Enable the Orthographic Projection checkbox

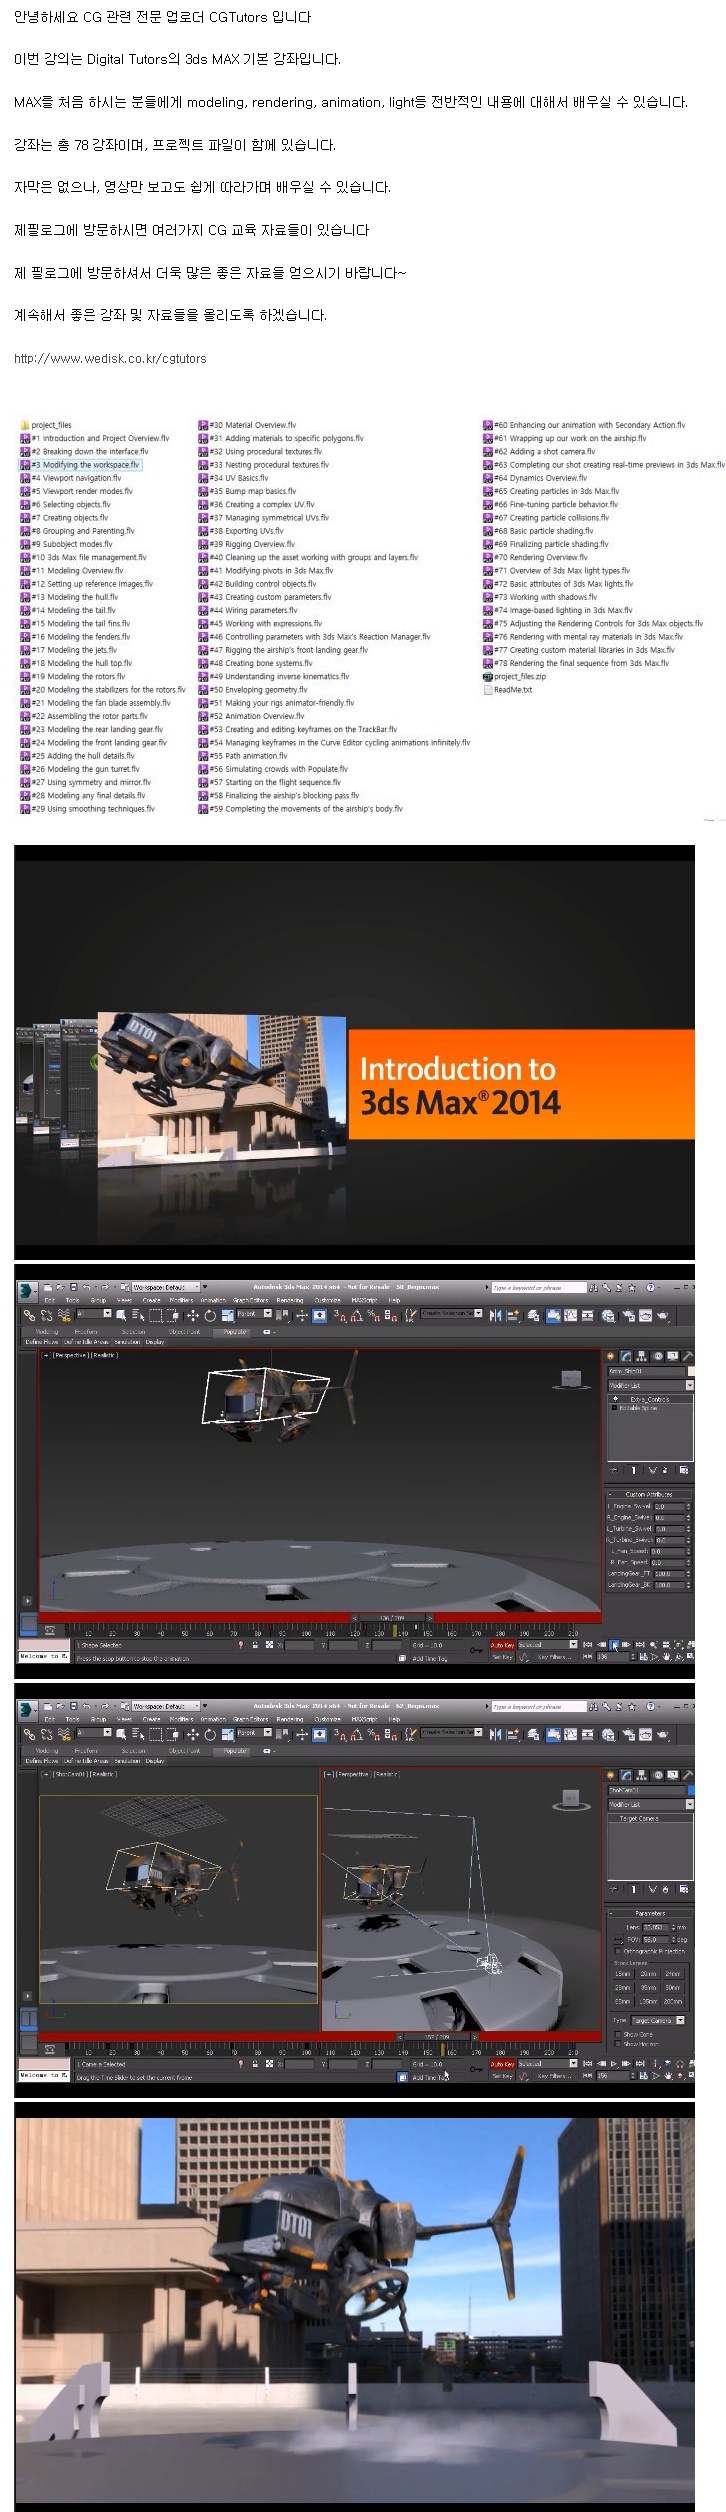click(x=618, y=1950)
